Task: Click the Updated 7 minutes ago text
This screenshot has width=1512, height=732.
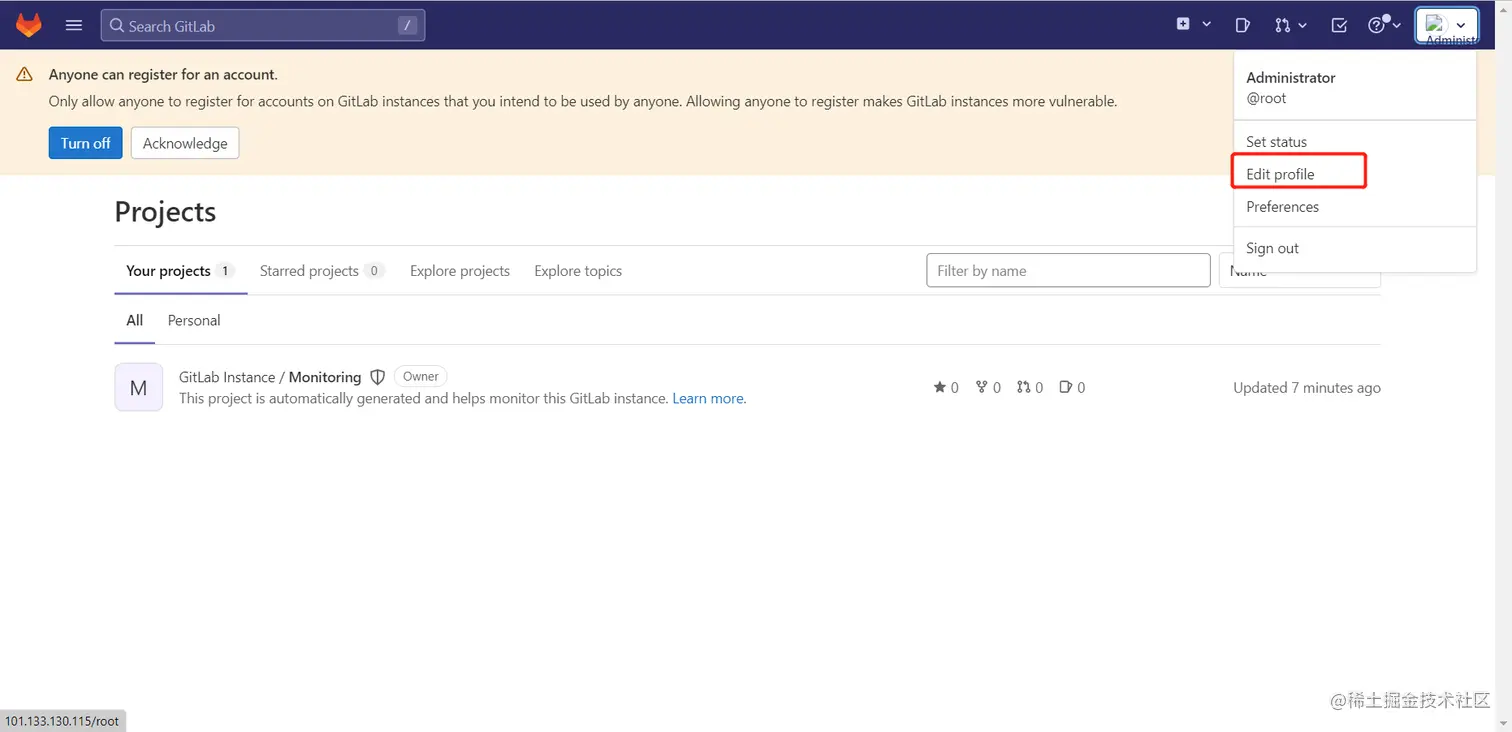Action: (x=1307, y=388)
